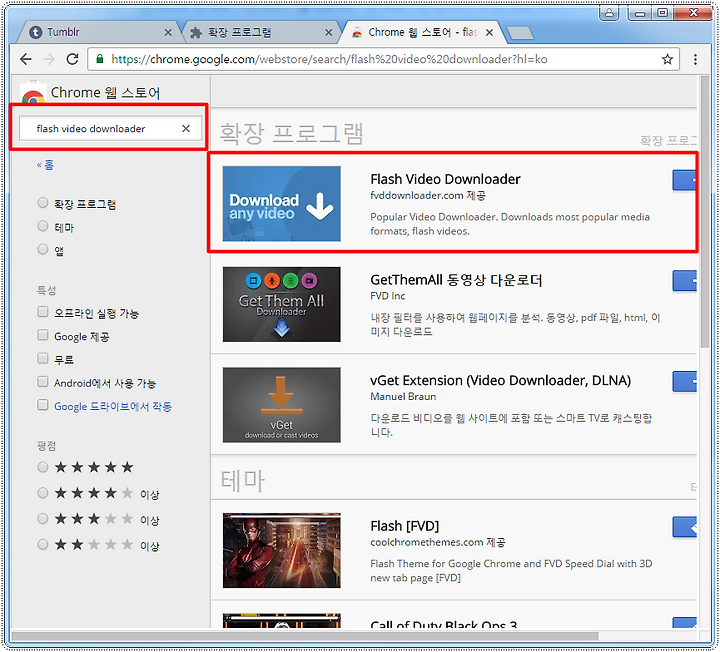Bookmark this page with the star icon
The image size is (720, 652).
pyautogui.click(x=667, y=59)
